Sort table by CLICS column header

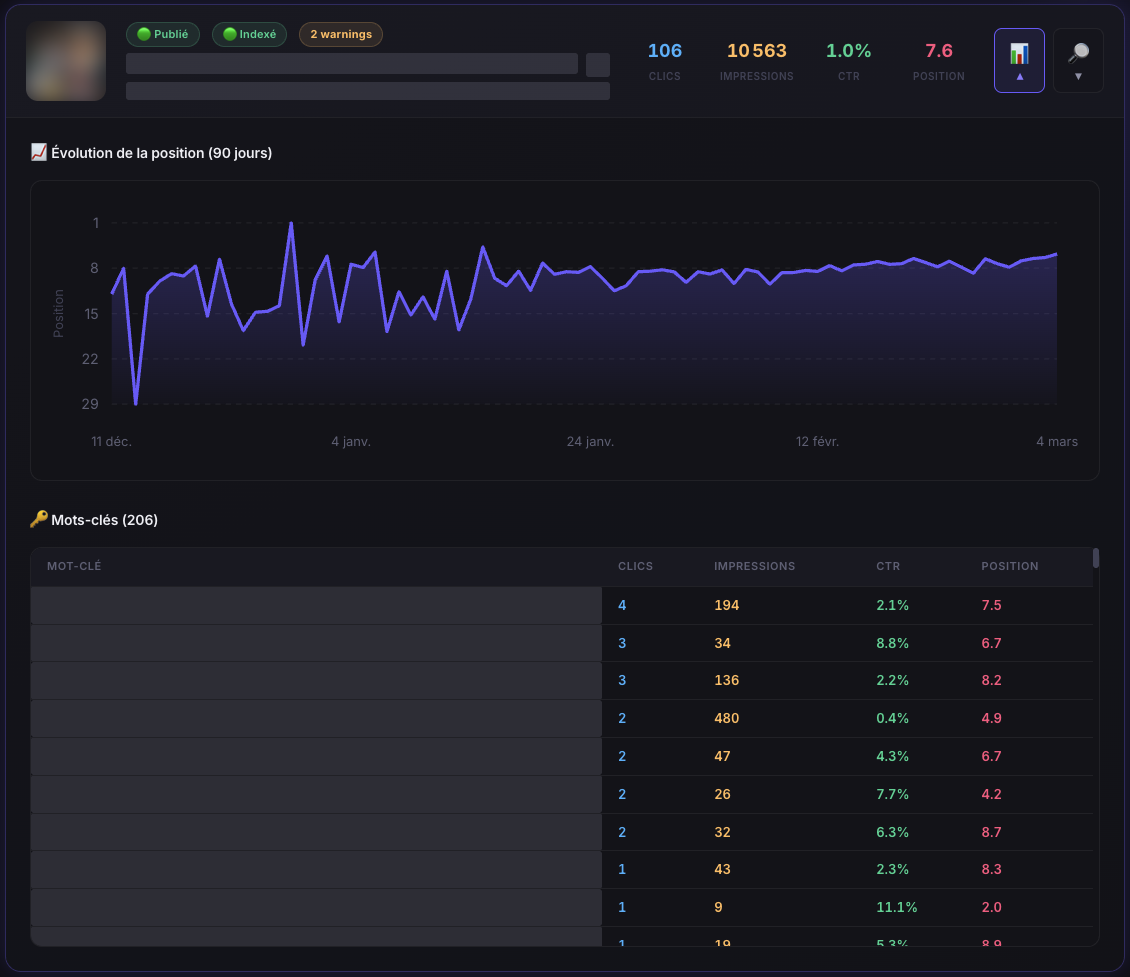pyautogui.click(x=635, y=566)
